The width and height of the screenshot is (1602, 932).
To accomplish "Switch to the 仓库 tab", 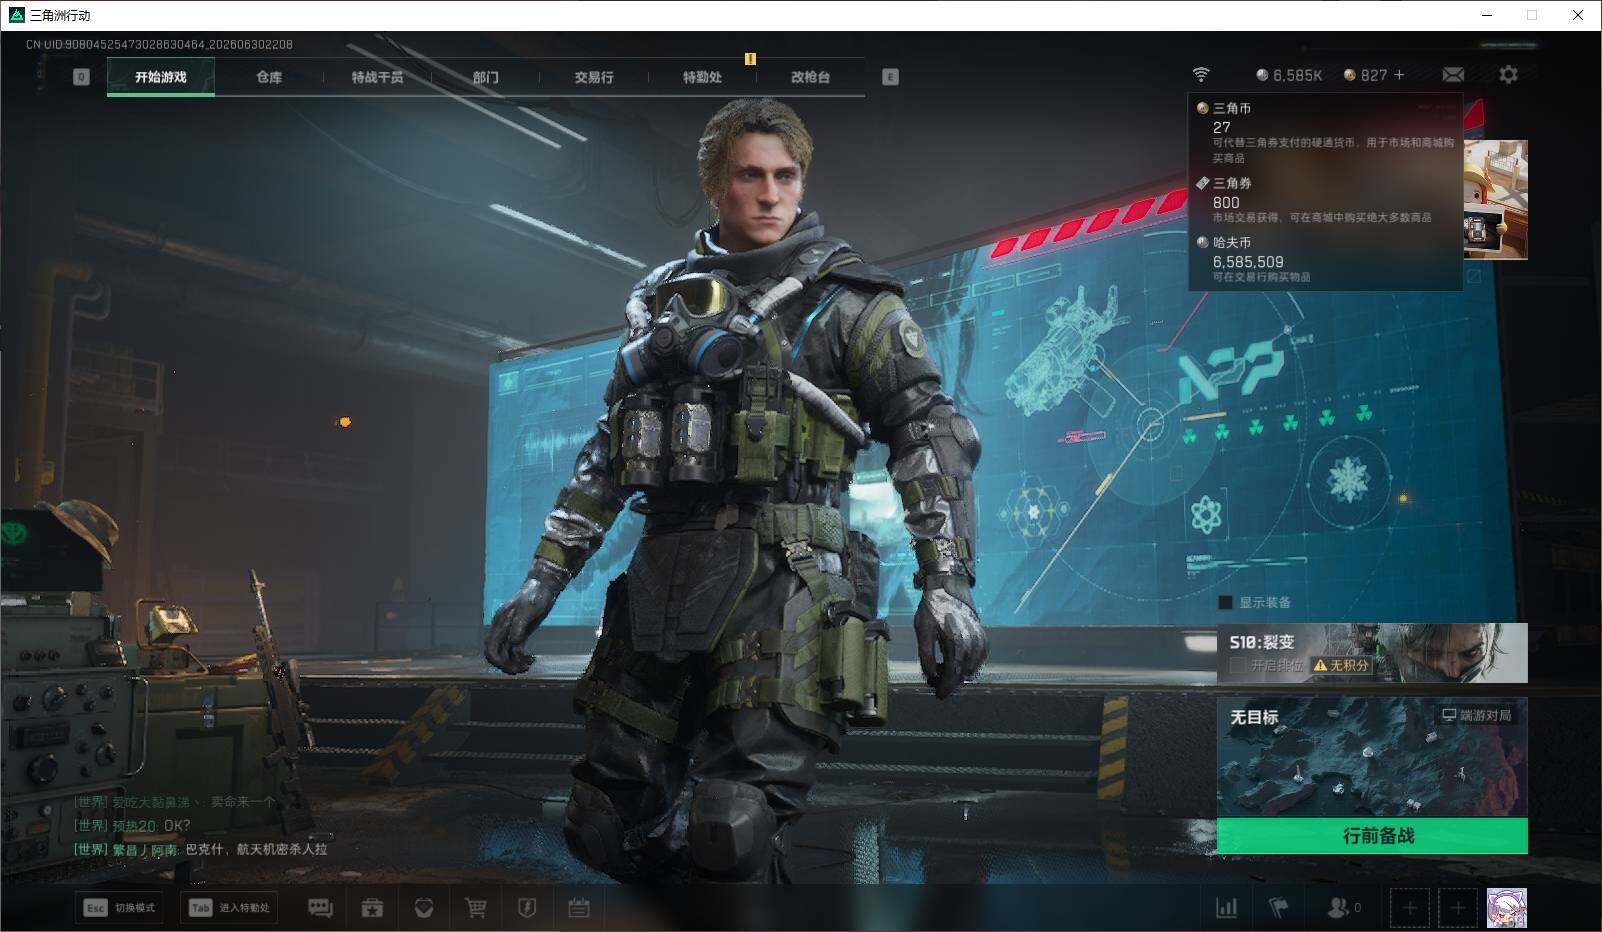I will tap(269, 77).
